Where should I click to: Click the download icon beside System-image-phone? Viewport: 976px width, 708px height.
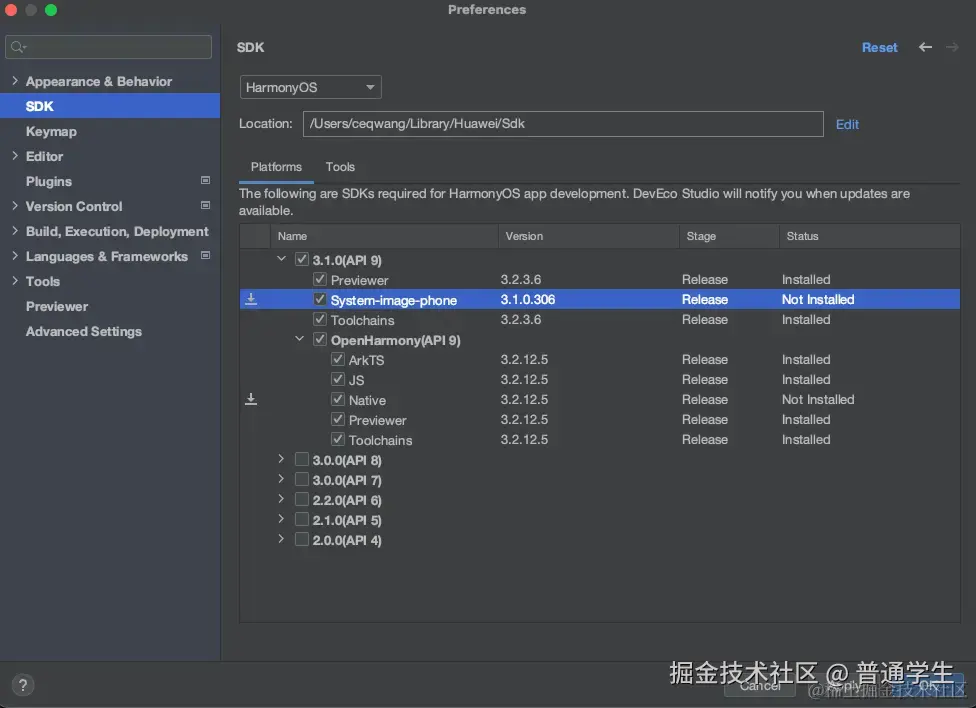251,300
